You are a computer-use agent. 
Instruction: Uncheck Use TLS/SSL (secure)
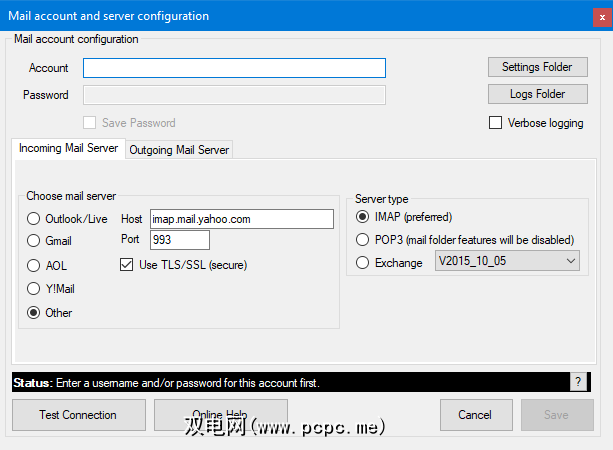pyautogui.click(x=126, y=265)
